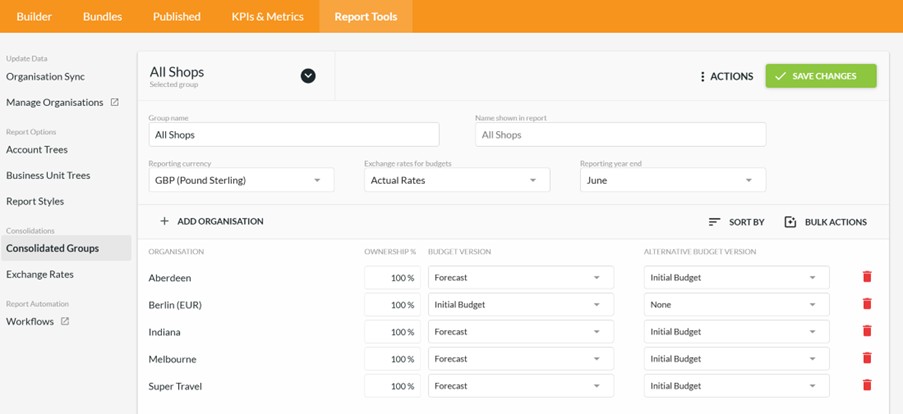
Task: Open Exchange Rates in sidebar
Action: 40,275
